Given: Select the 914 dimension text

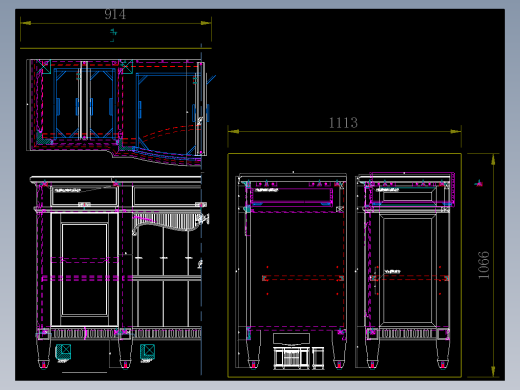Looking at the screenshot, I should [115, 14].
